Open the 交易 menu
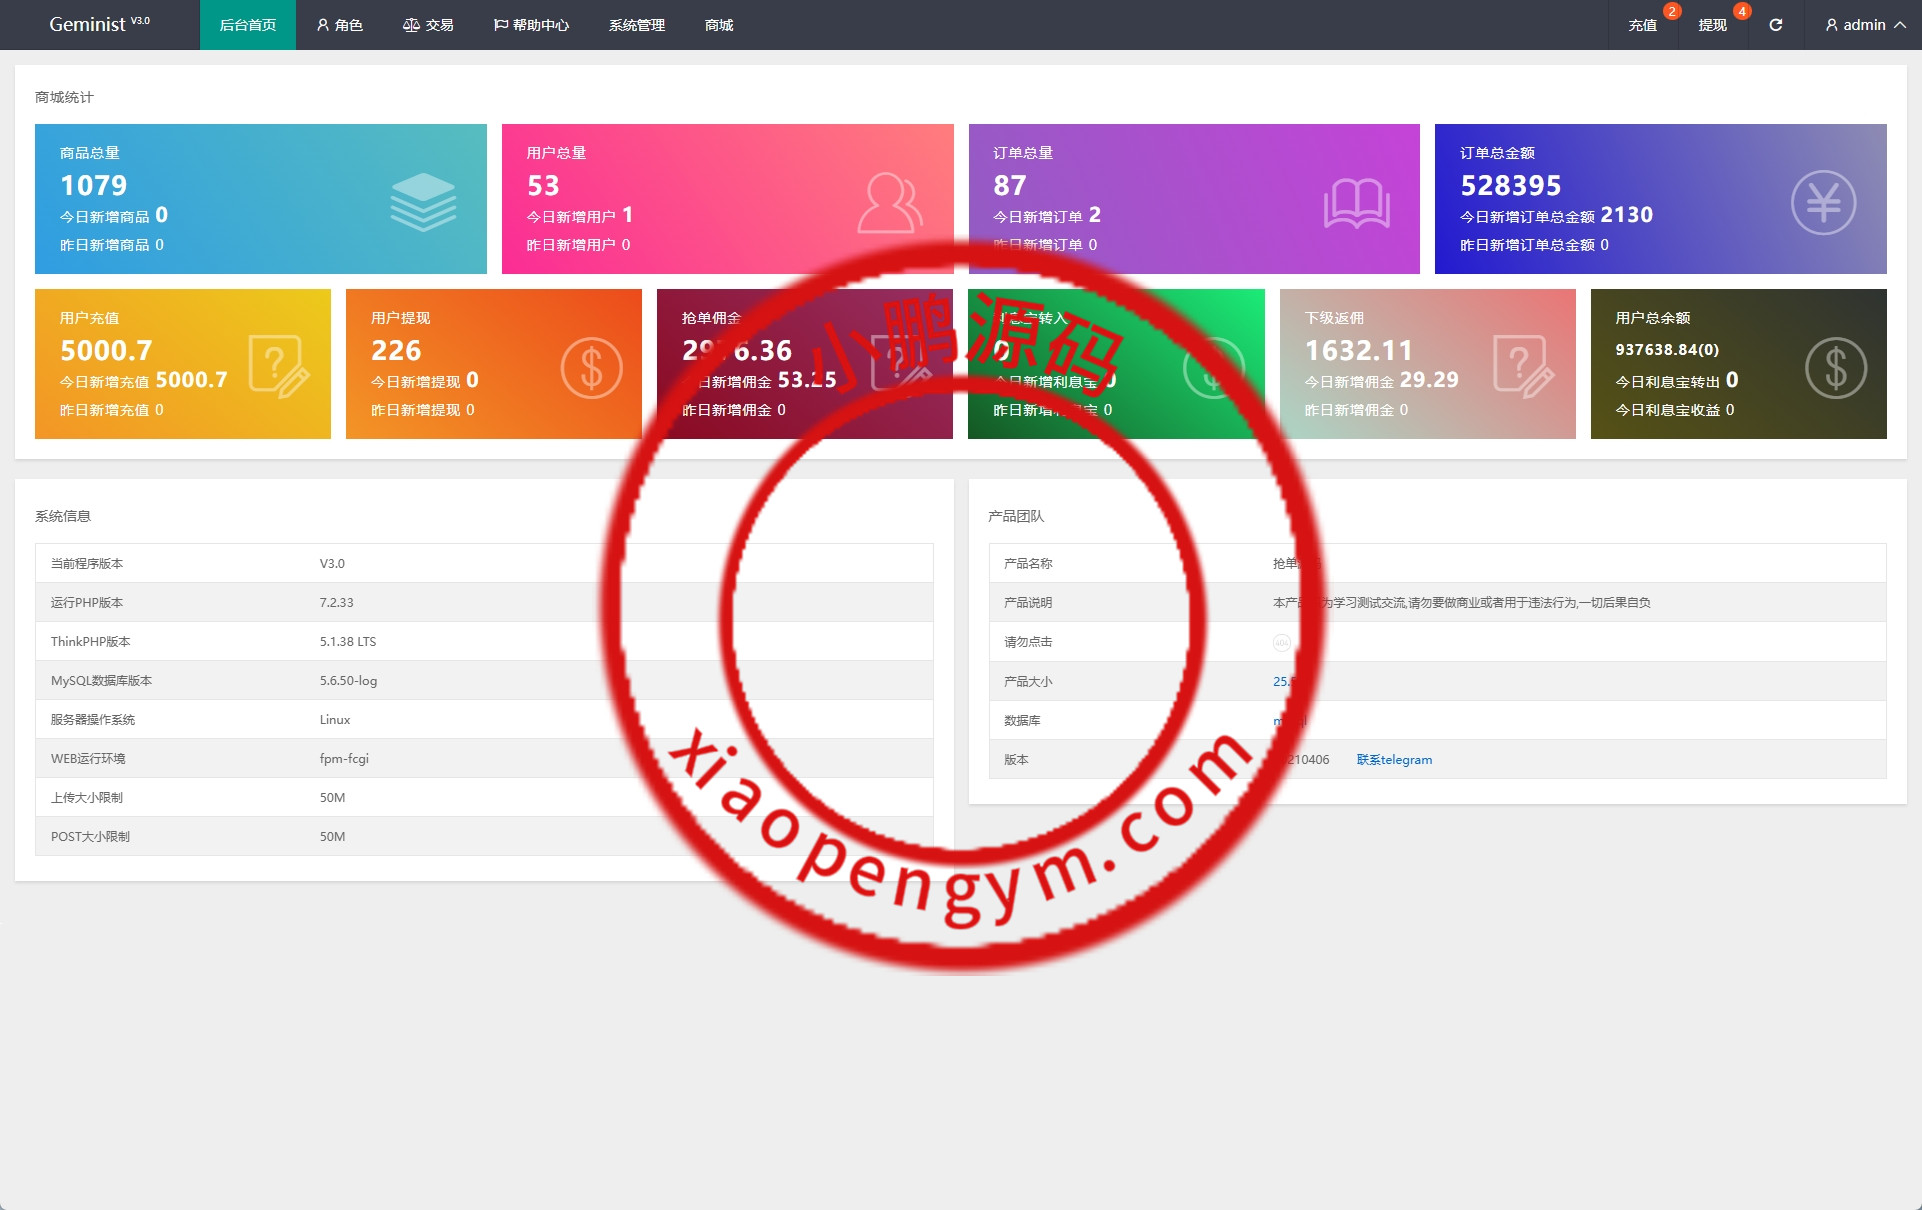Screen dimensions: 1922x1210 tap(428, 25)
